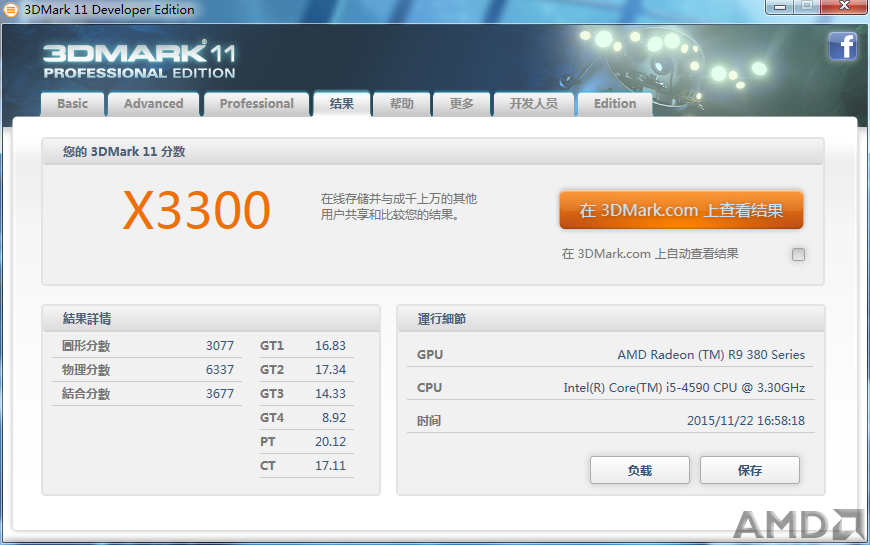Click the 负载 load button
This screenshot has width=870, height=545.
(x=640, y=471)
